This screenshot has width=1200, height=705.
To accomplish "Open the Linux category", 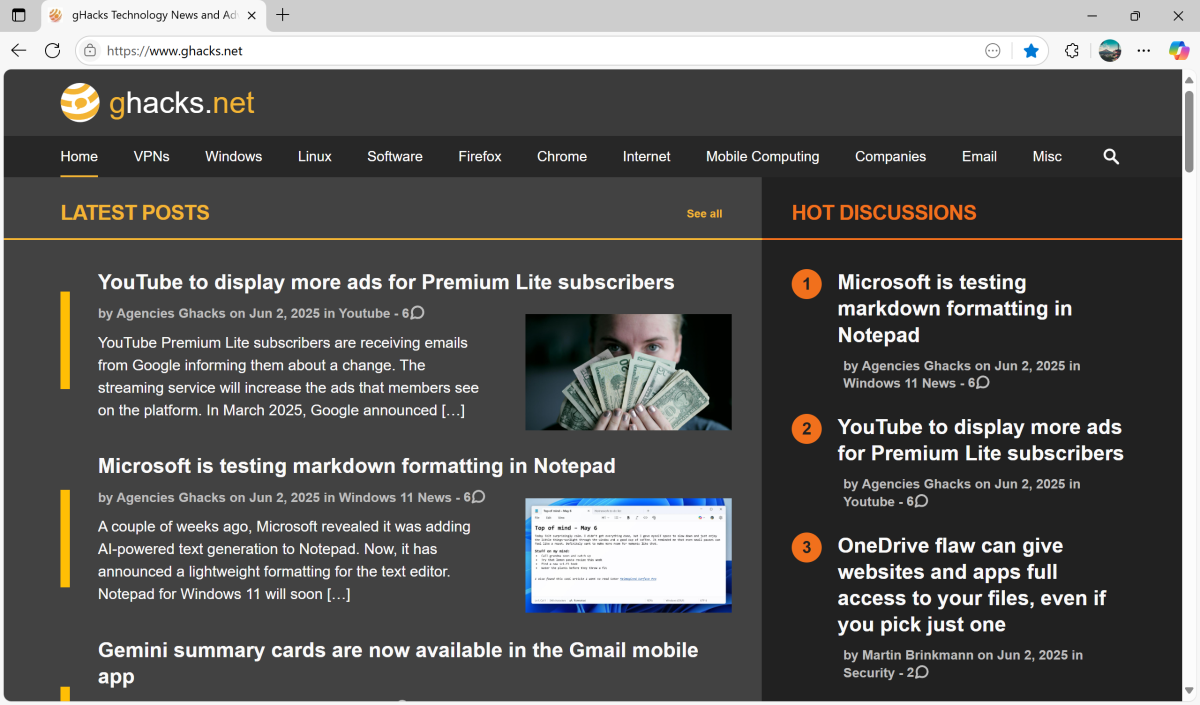I will coord(315,156).
